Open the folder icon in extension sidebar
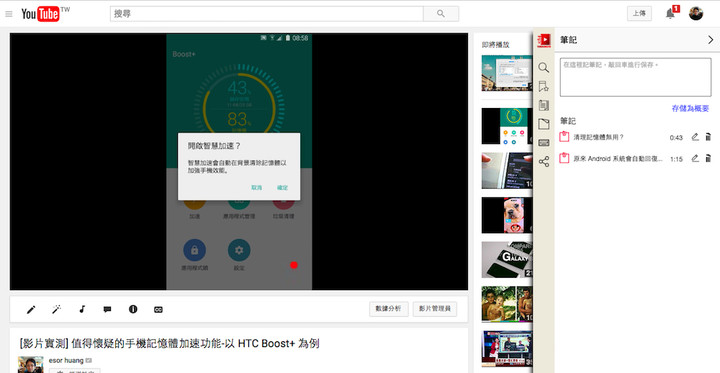This screenshot has width=720, height=373. tap(544, 124)
